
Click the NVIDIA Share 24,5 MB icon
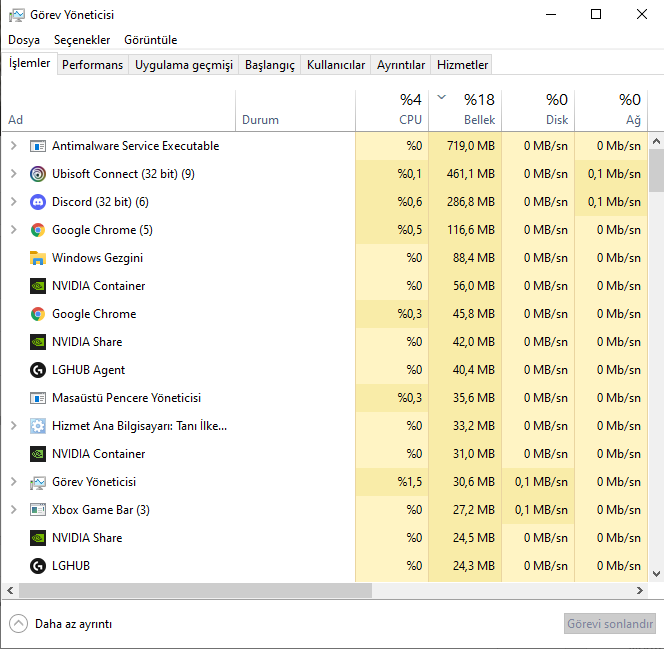(x=38, y=538)
